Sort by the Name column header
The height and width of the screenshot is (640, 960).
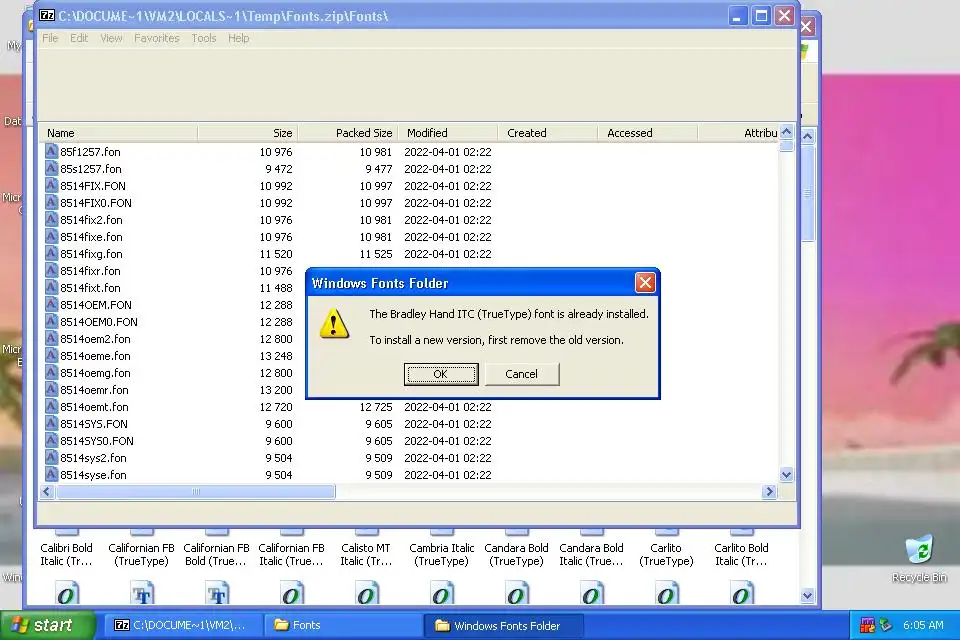(x=118, y=133)
